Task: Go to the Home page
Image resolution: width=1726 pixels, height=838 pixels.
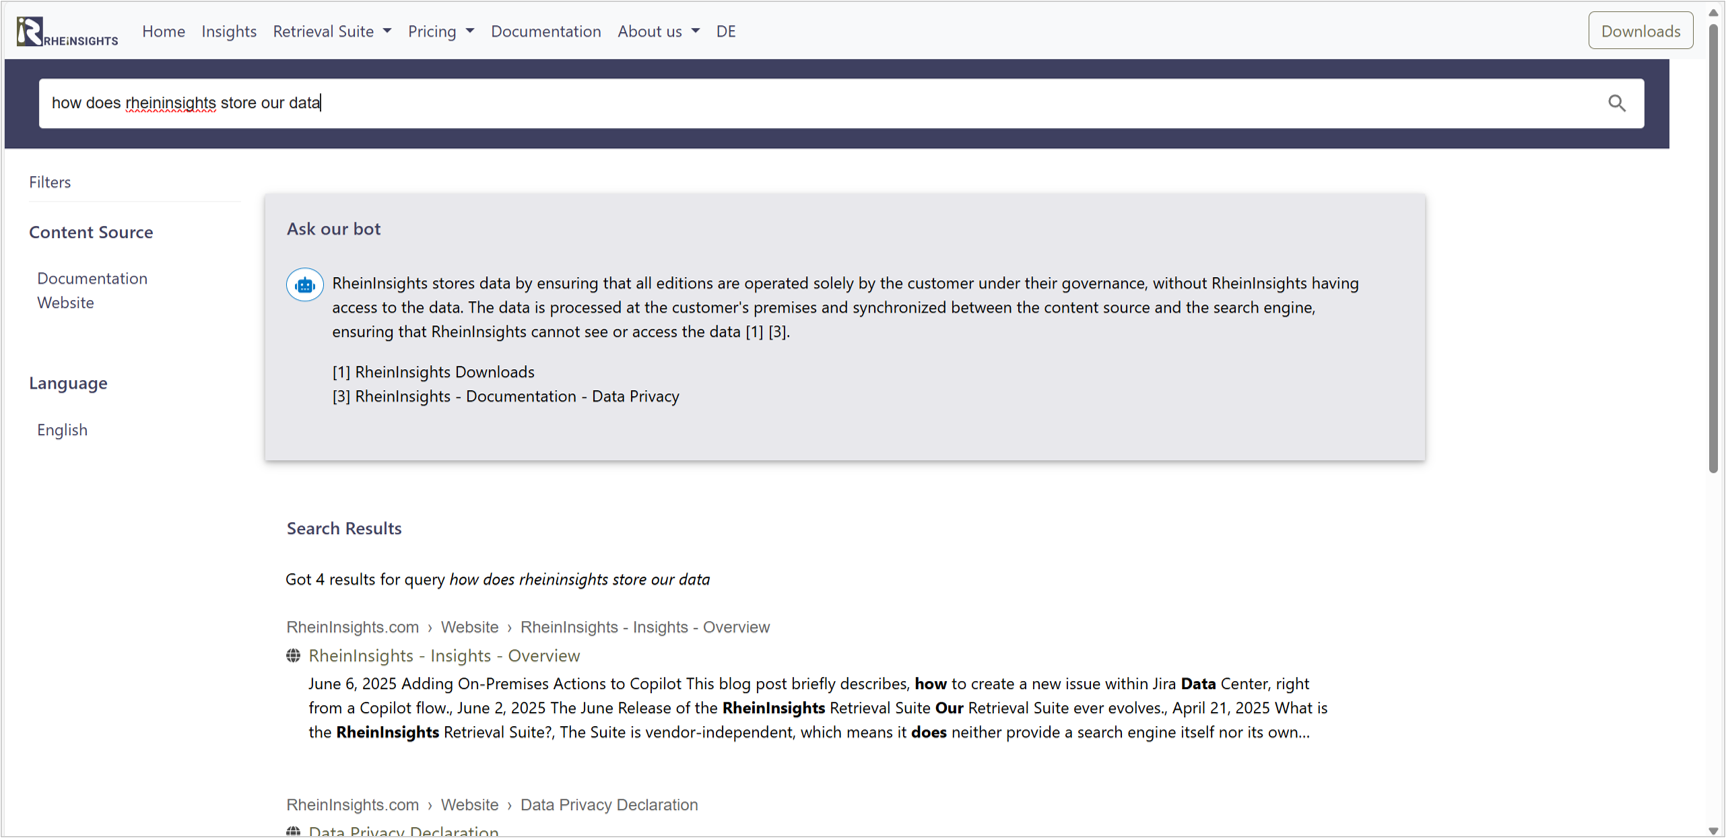Action: pyautogui.click(x=163, y=32)
